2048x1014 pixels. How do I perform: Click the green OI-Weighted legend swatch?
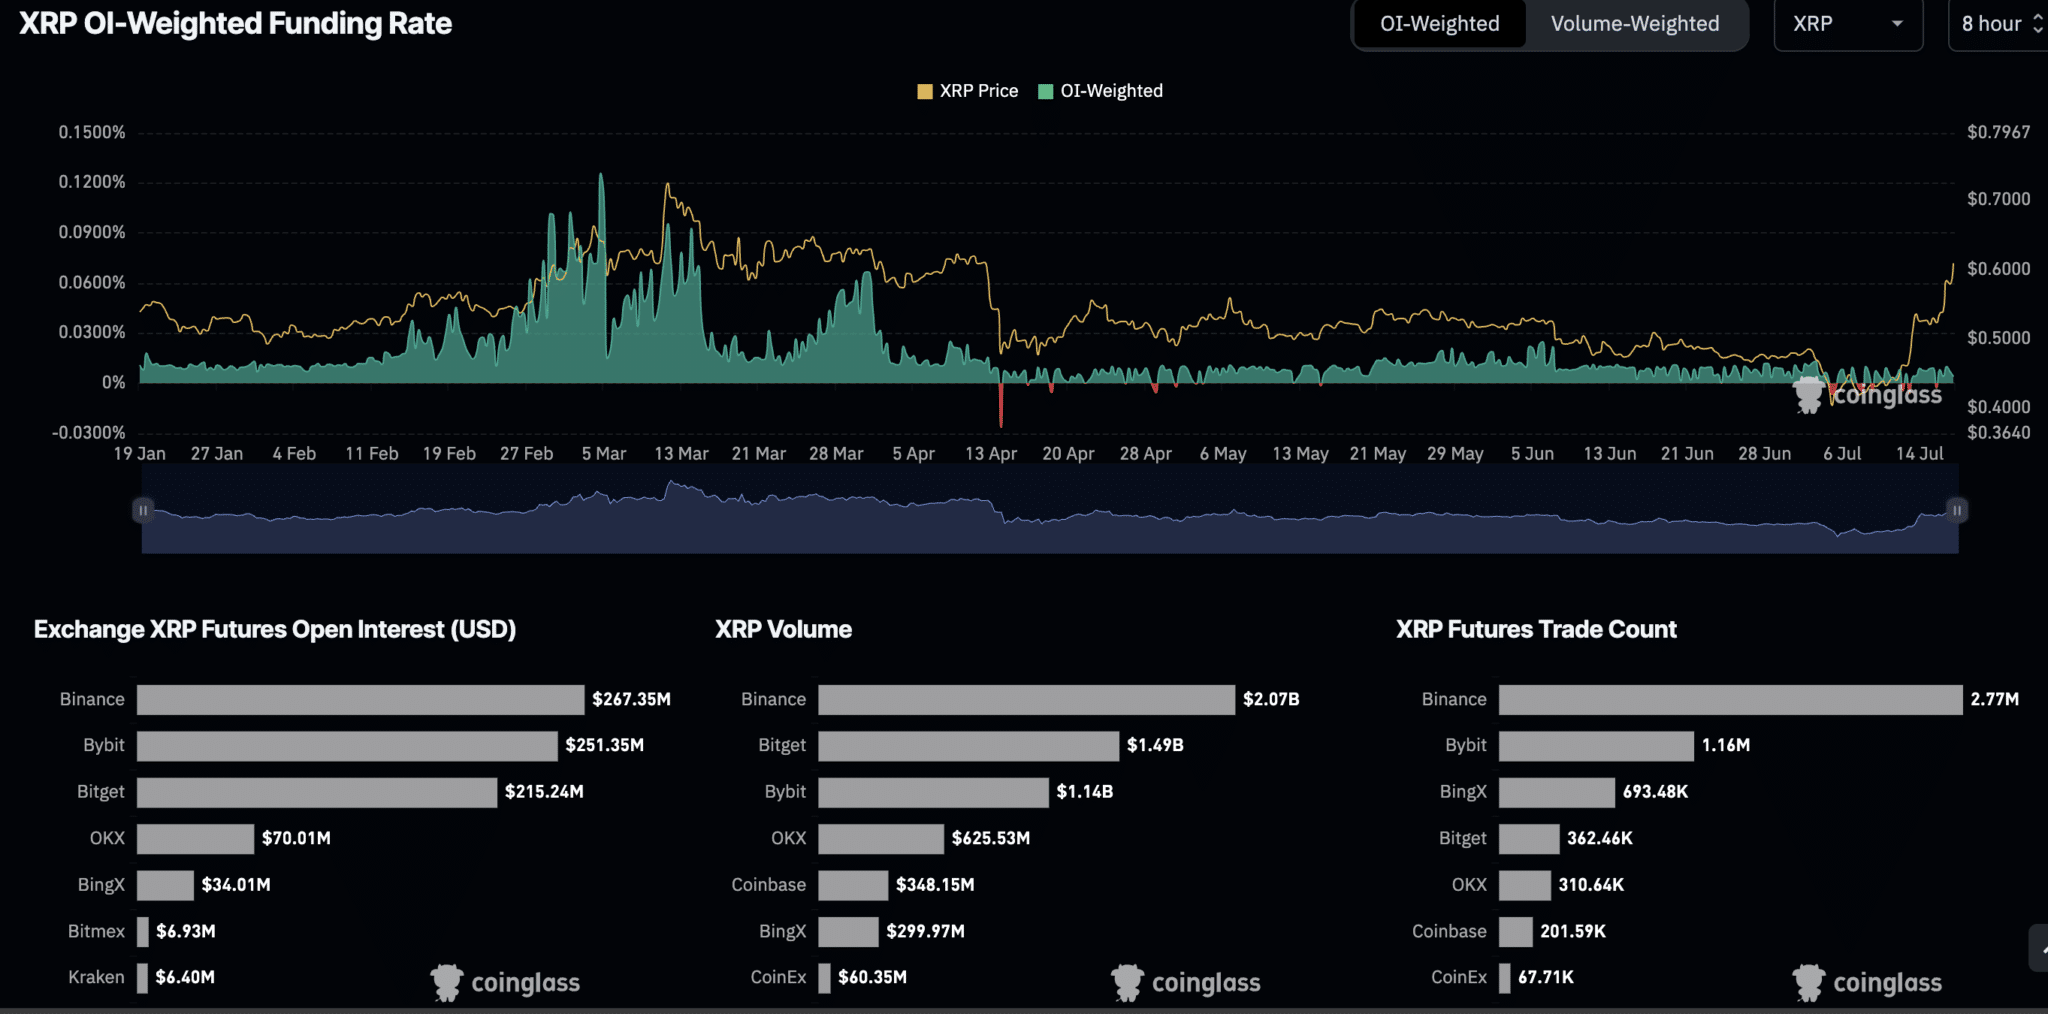pyautogui.click(x=1046, y=90)
